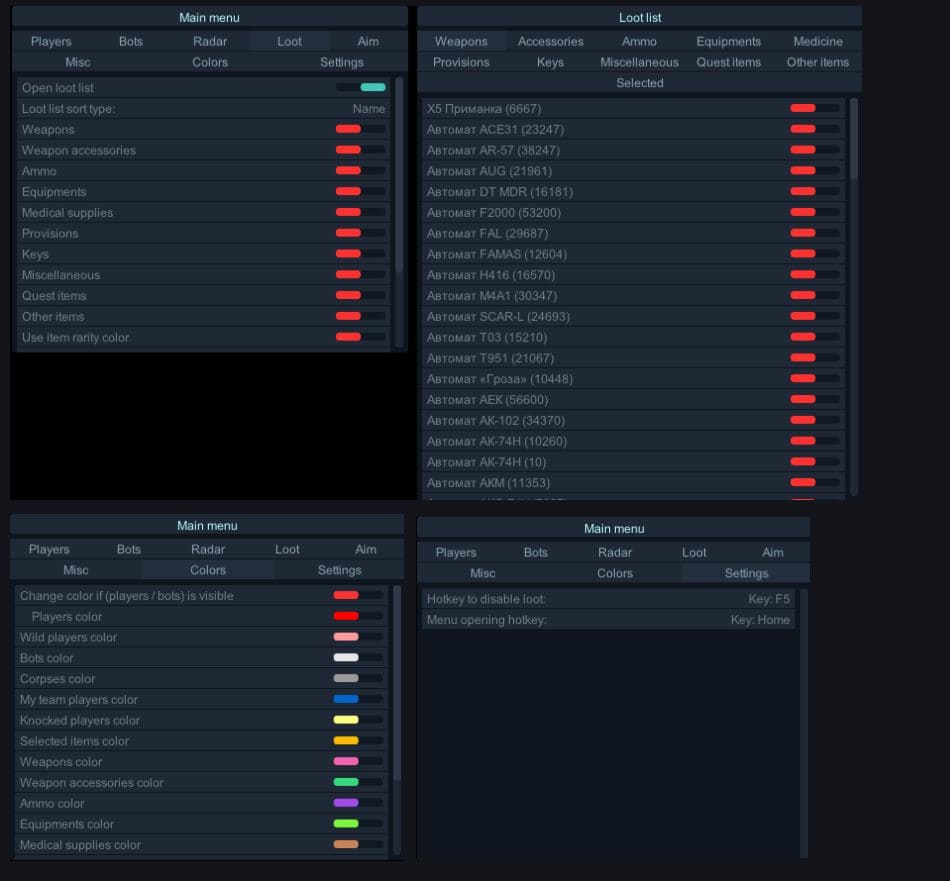Viewport: 950px width, 881px height.
Task: Toggle Change color if visible switch
Action: (358, 596)
